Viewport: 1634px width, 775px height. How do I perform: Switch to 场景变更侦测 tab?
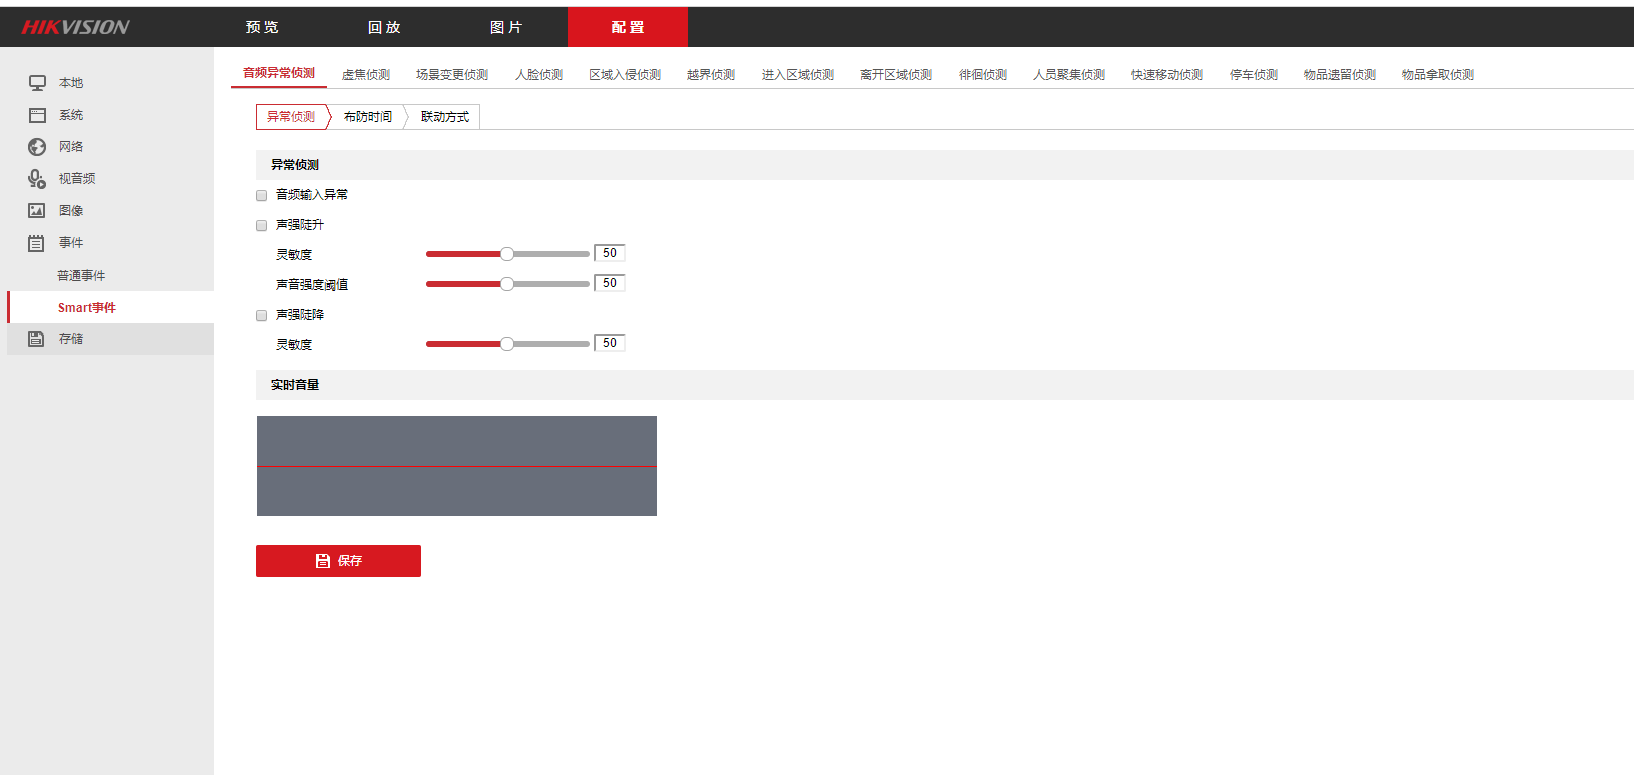(x=452, y=75)
